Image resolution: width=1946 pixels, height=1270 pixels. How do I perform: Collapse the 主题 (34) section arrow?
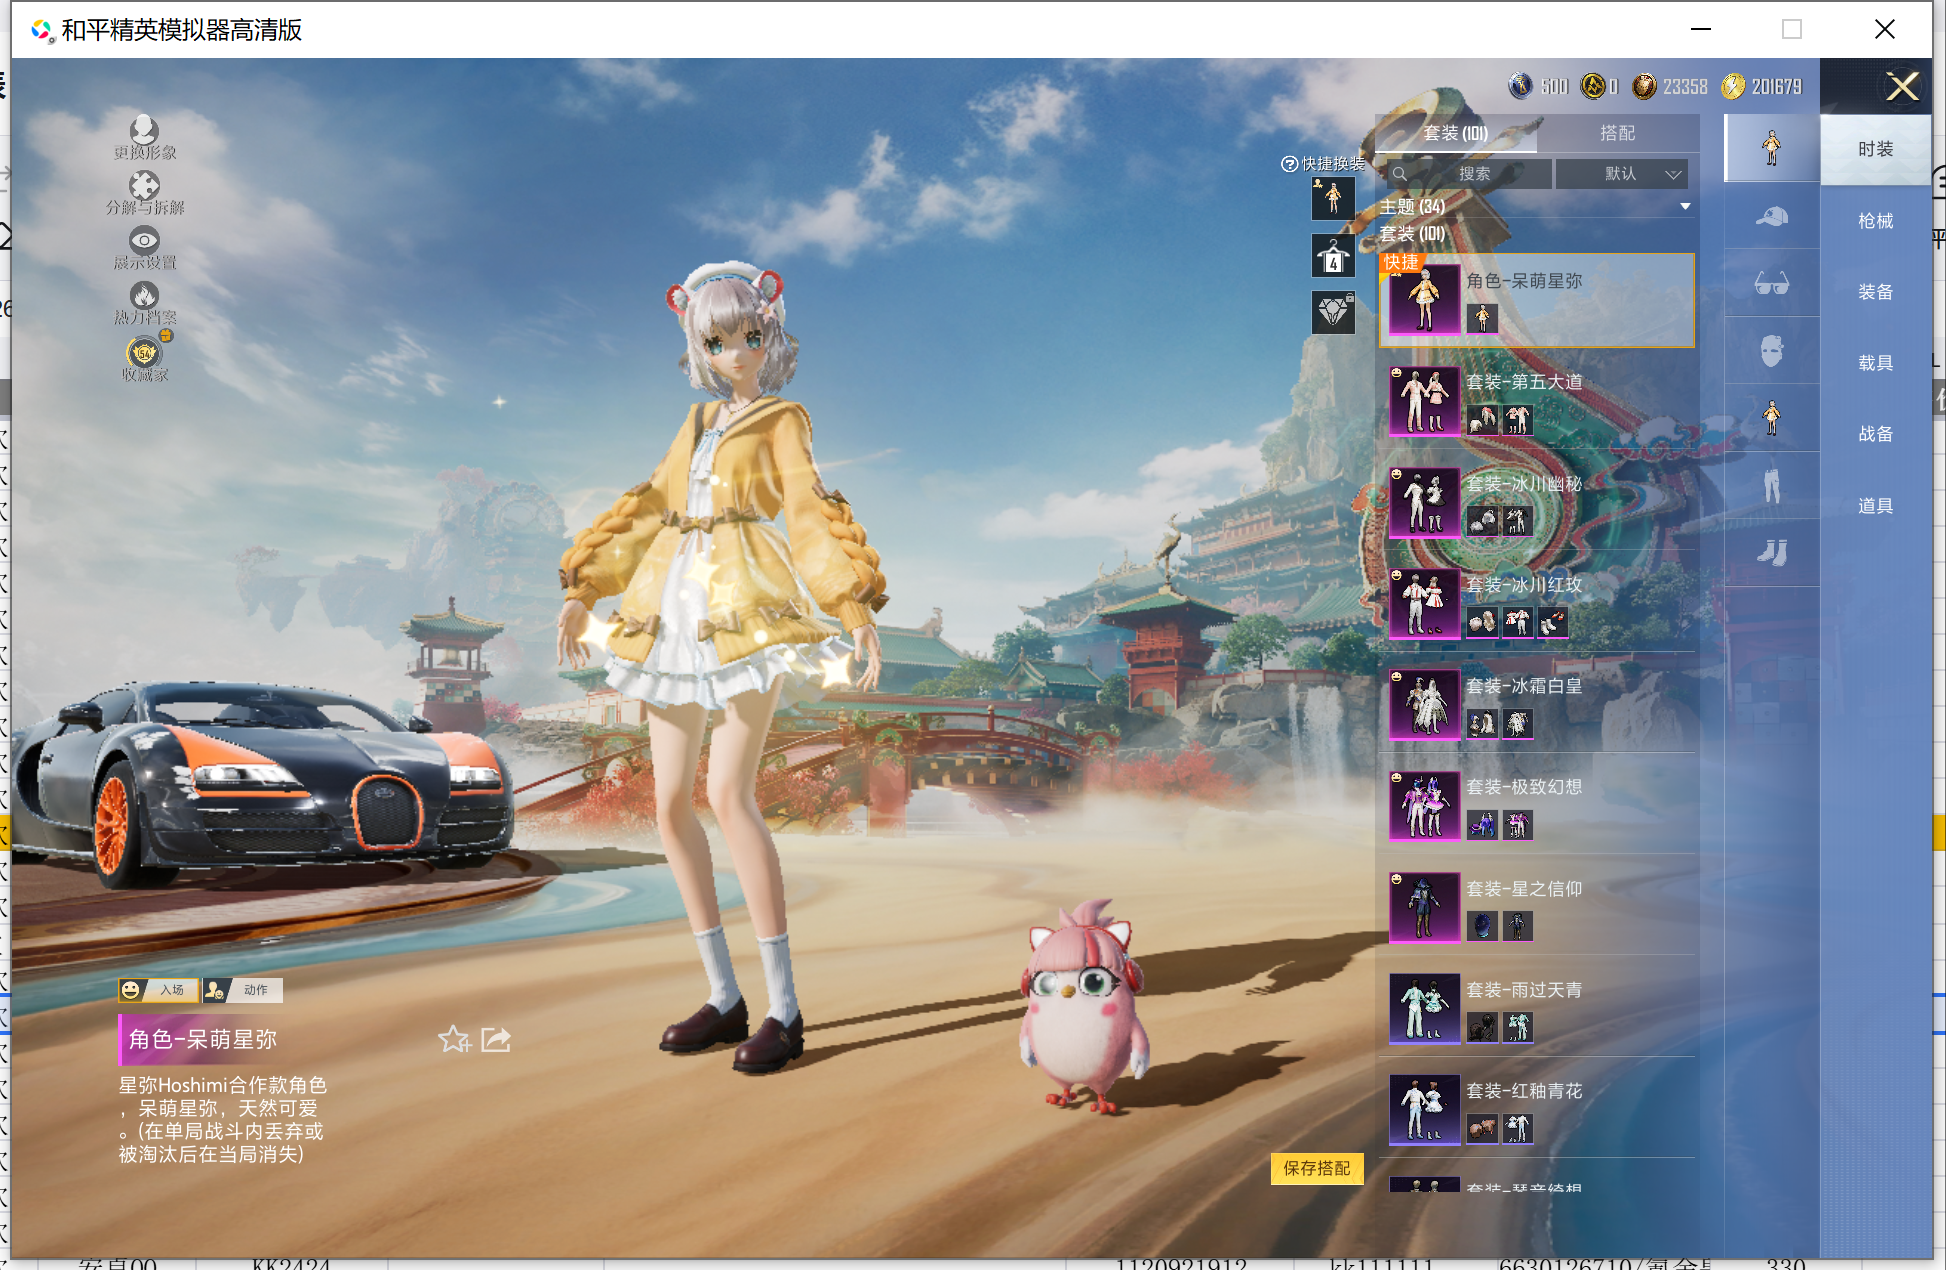click(1685, 207)
